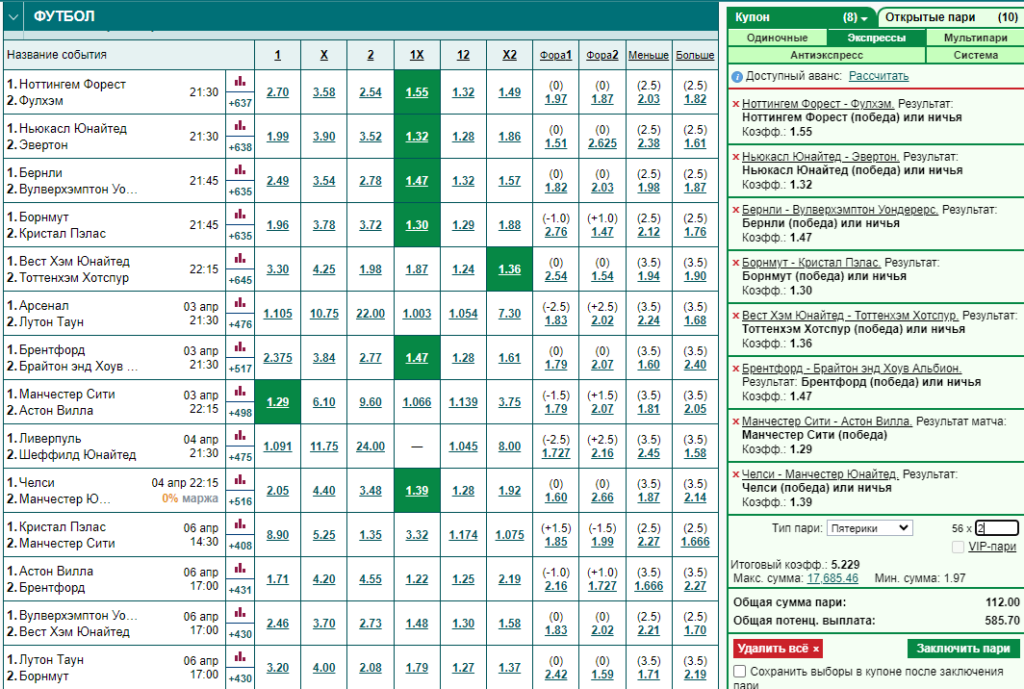Click the Удалить всё button
Screen dimensions: 1024x689
(x=777, y=648)
